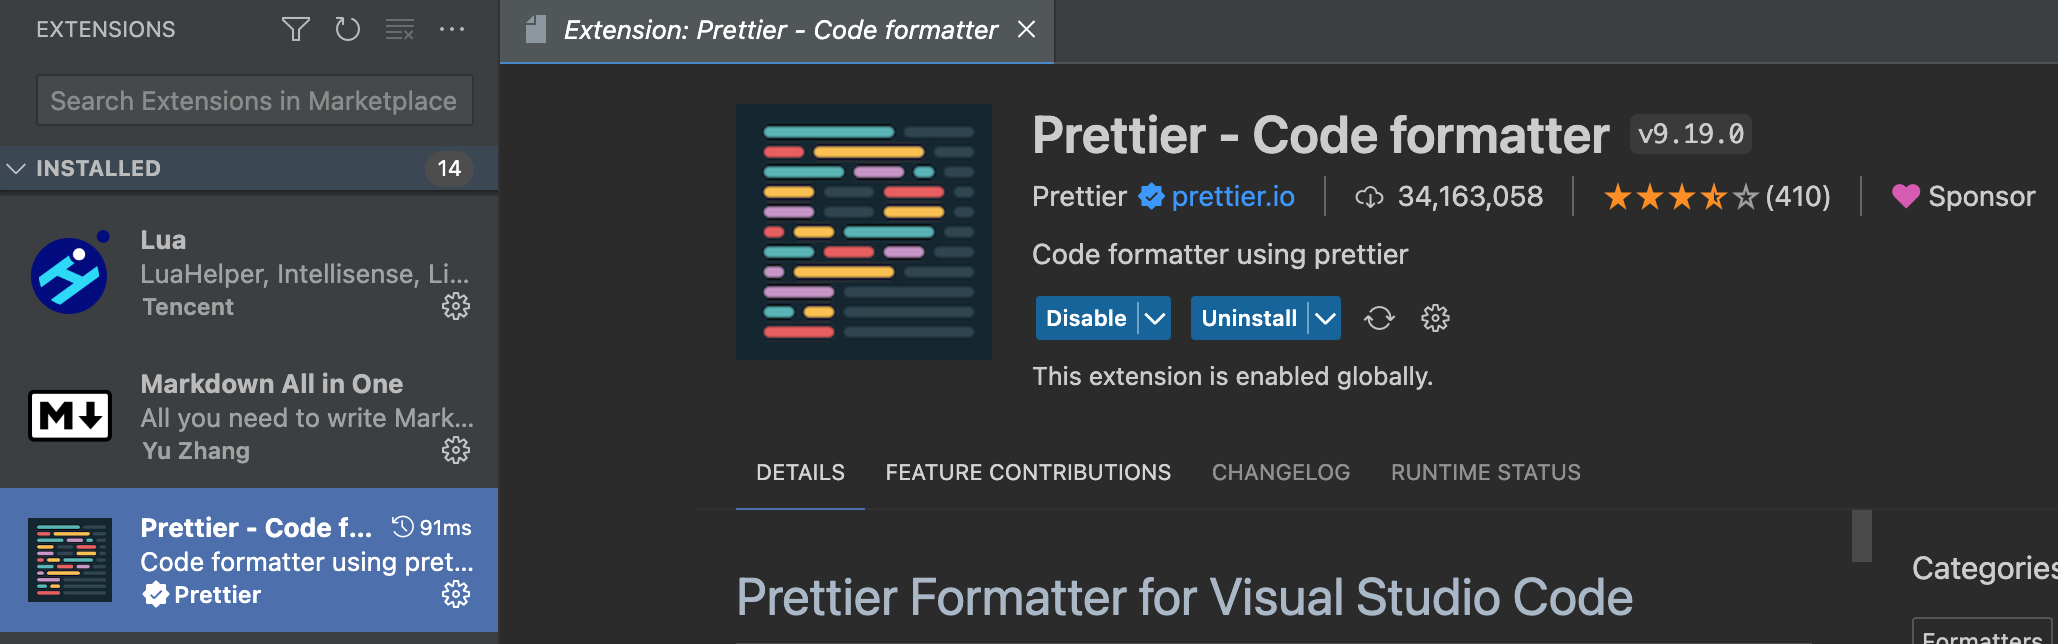This screenshot has height=644, width=2058.
Task: Click the EXTENSIONS panel title
Action: coord(106,30)
